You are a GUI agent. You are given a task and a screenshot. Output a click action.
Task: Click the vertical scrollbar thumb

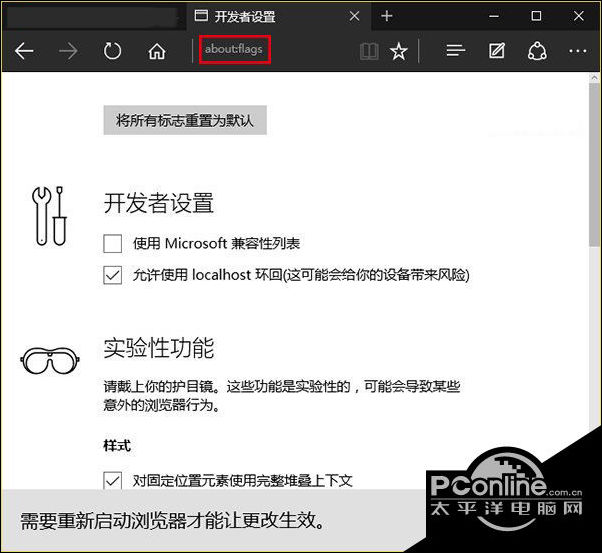[595, 165]
